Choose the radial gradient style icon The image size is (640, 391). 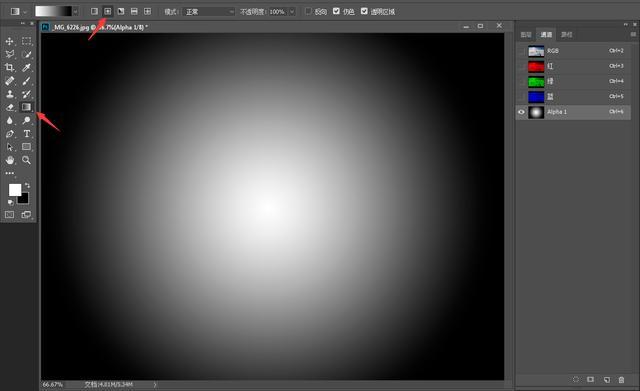coord(108,11)
